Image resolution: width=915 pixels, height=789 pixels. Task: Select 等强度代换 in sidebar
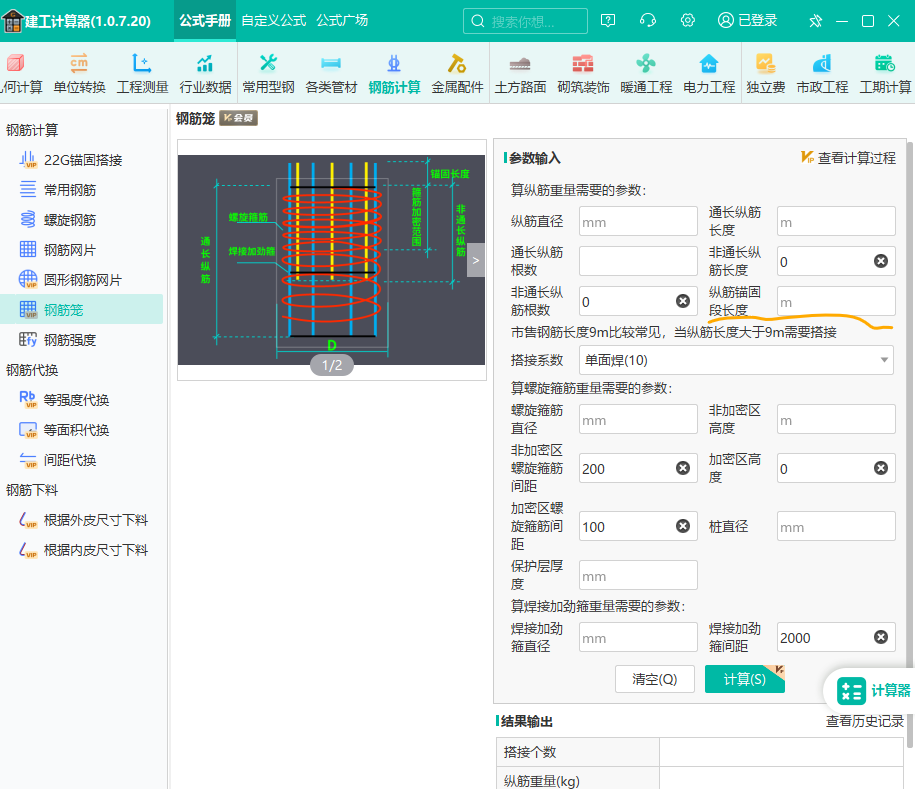click(x=82, y=400)
